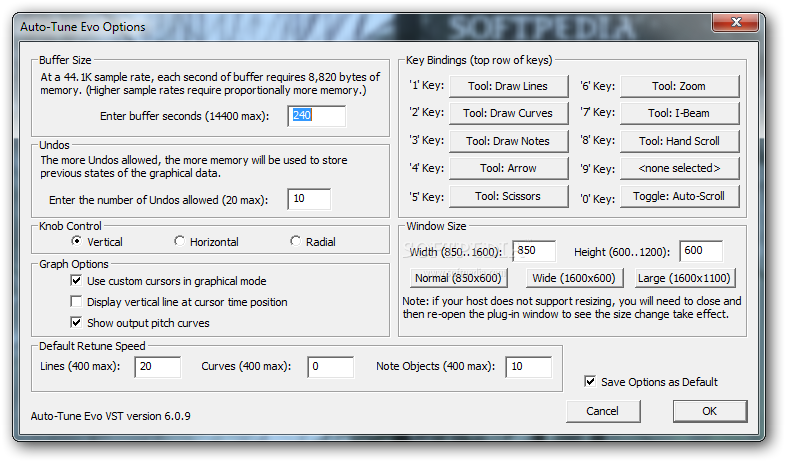Open the '2' Key binding Tool: Draw Curves
The height and width of the screenshot is (462, 786).
point(508,113)
